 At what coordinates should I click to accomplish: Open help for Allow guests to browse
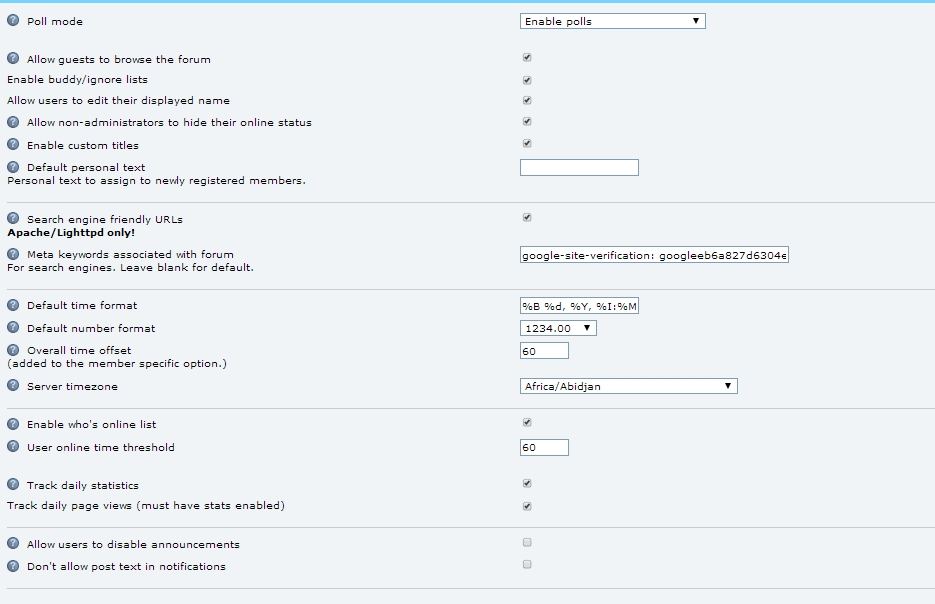[13, 59]
